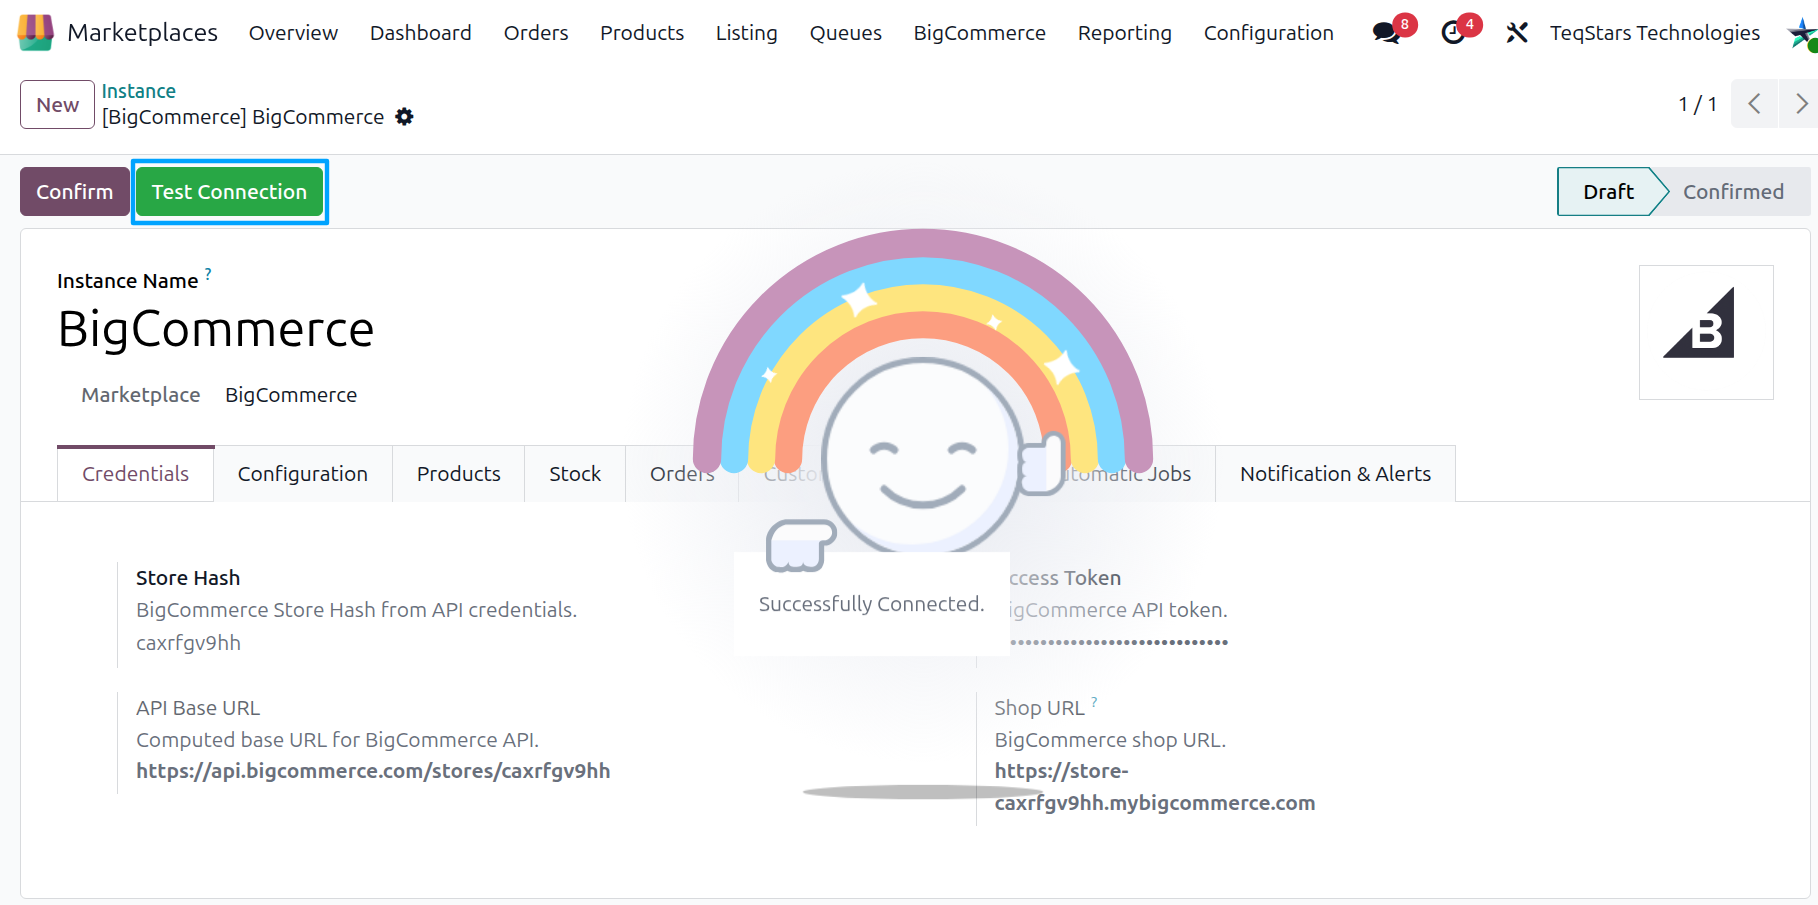Open the Configuration top menu
The image size is (1818, 905).
[1268, 33]
